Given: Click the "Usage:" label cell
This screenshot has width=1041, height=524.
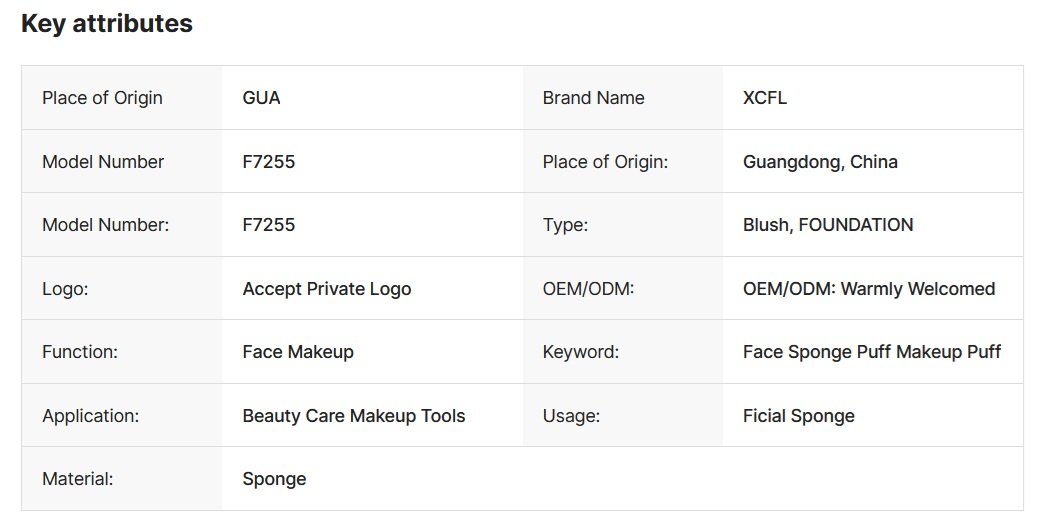Looking at the screenshot, I should 571,416.
